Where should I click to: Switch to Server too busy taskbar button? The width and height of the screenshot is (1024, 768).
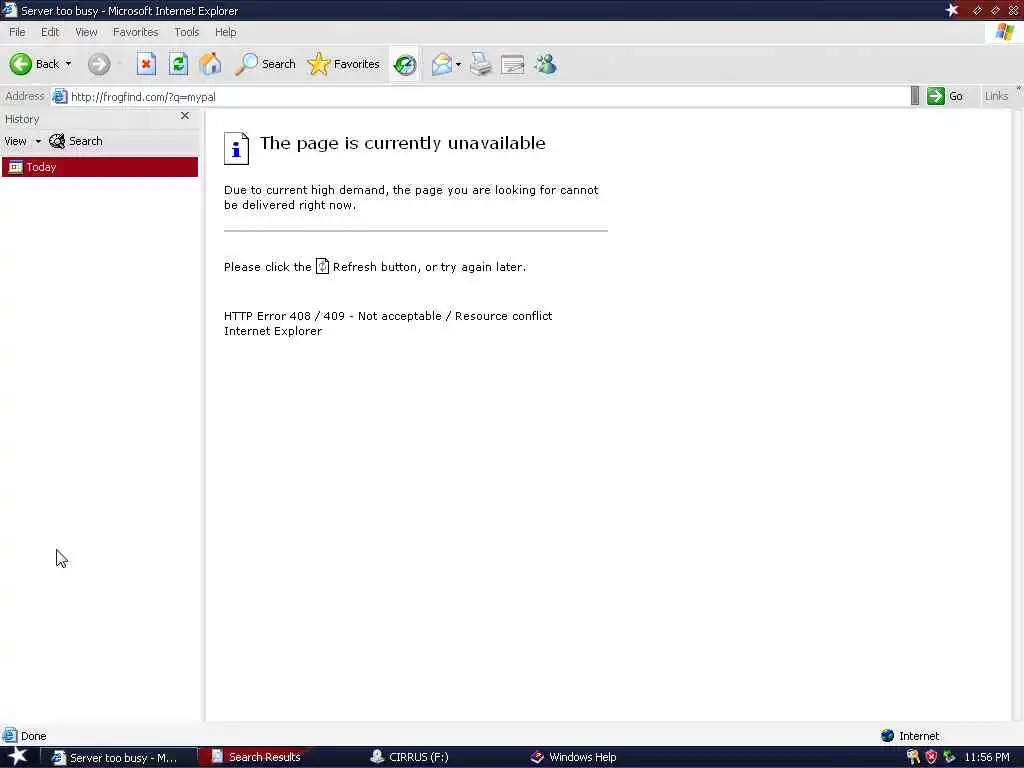point(119,758)
